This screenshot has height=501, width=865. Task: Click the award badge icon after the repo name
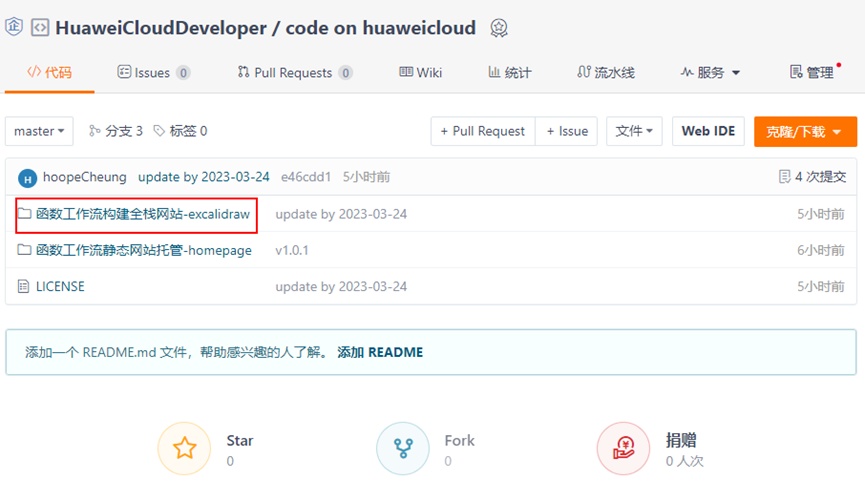(499, 28)
